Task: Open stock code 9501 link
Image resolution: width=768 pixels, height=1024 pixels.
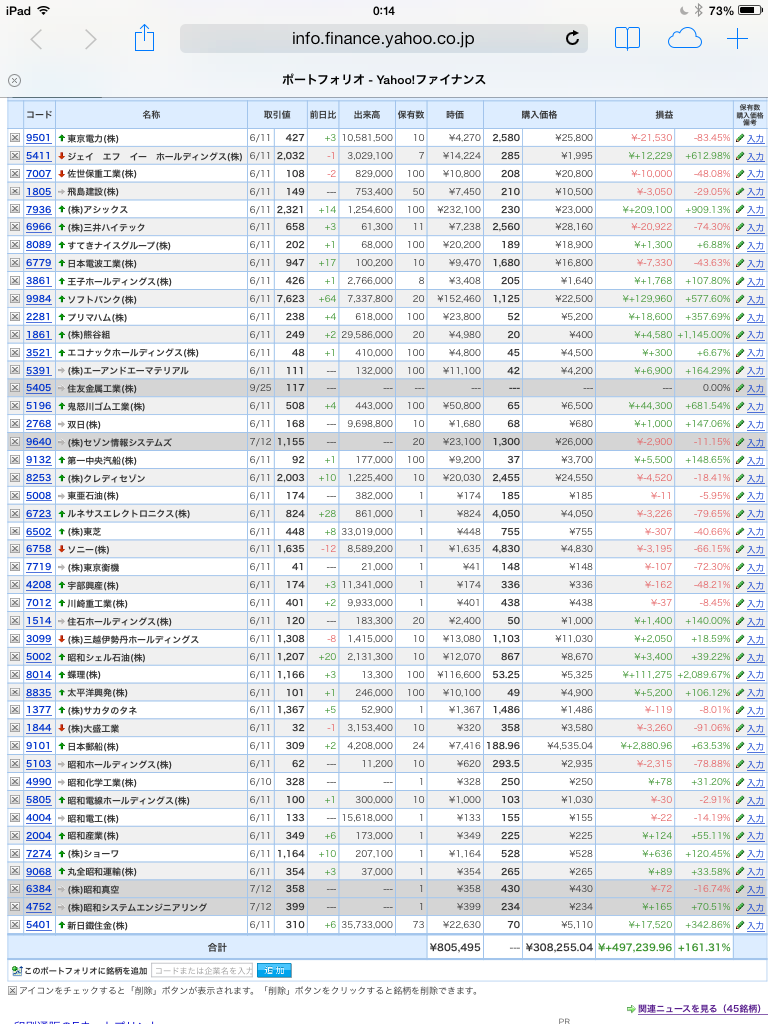Action: [x=39, y=138]
